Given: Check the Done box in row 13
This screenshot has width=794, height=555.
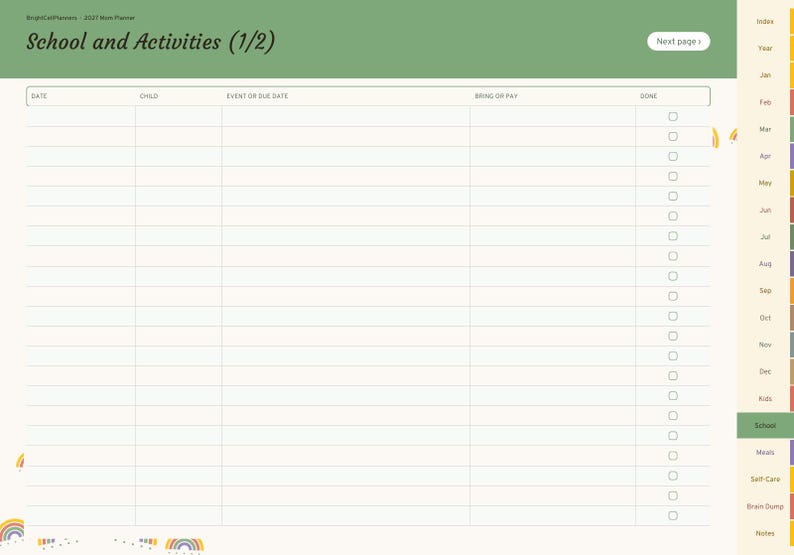Looking at the screenshot, I should click(673, 356).
